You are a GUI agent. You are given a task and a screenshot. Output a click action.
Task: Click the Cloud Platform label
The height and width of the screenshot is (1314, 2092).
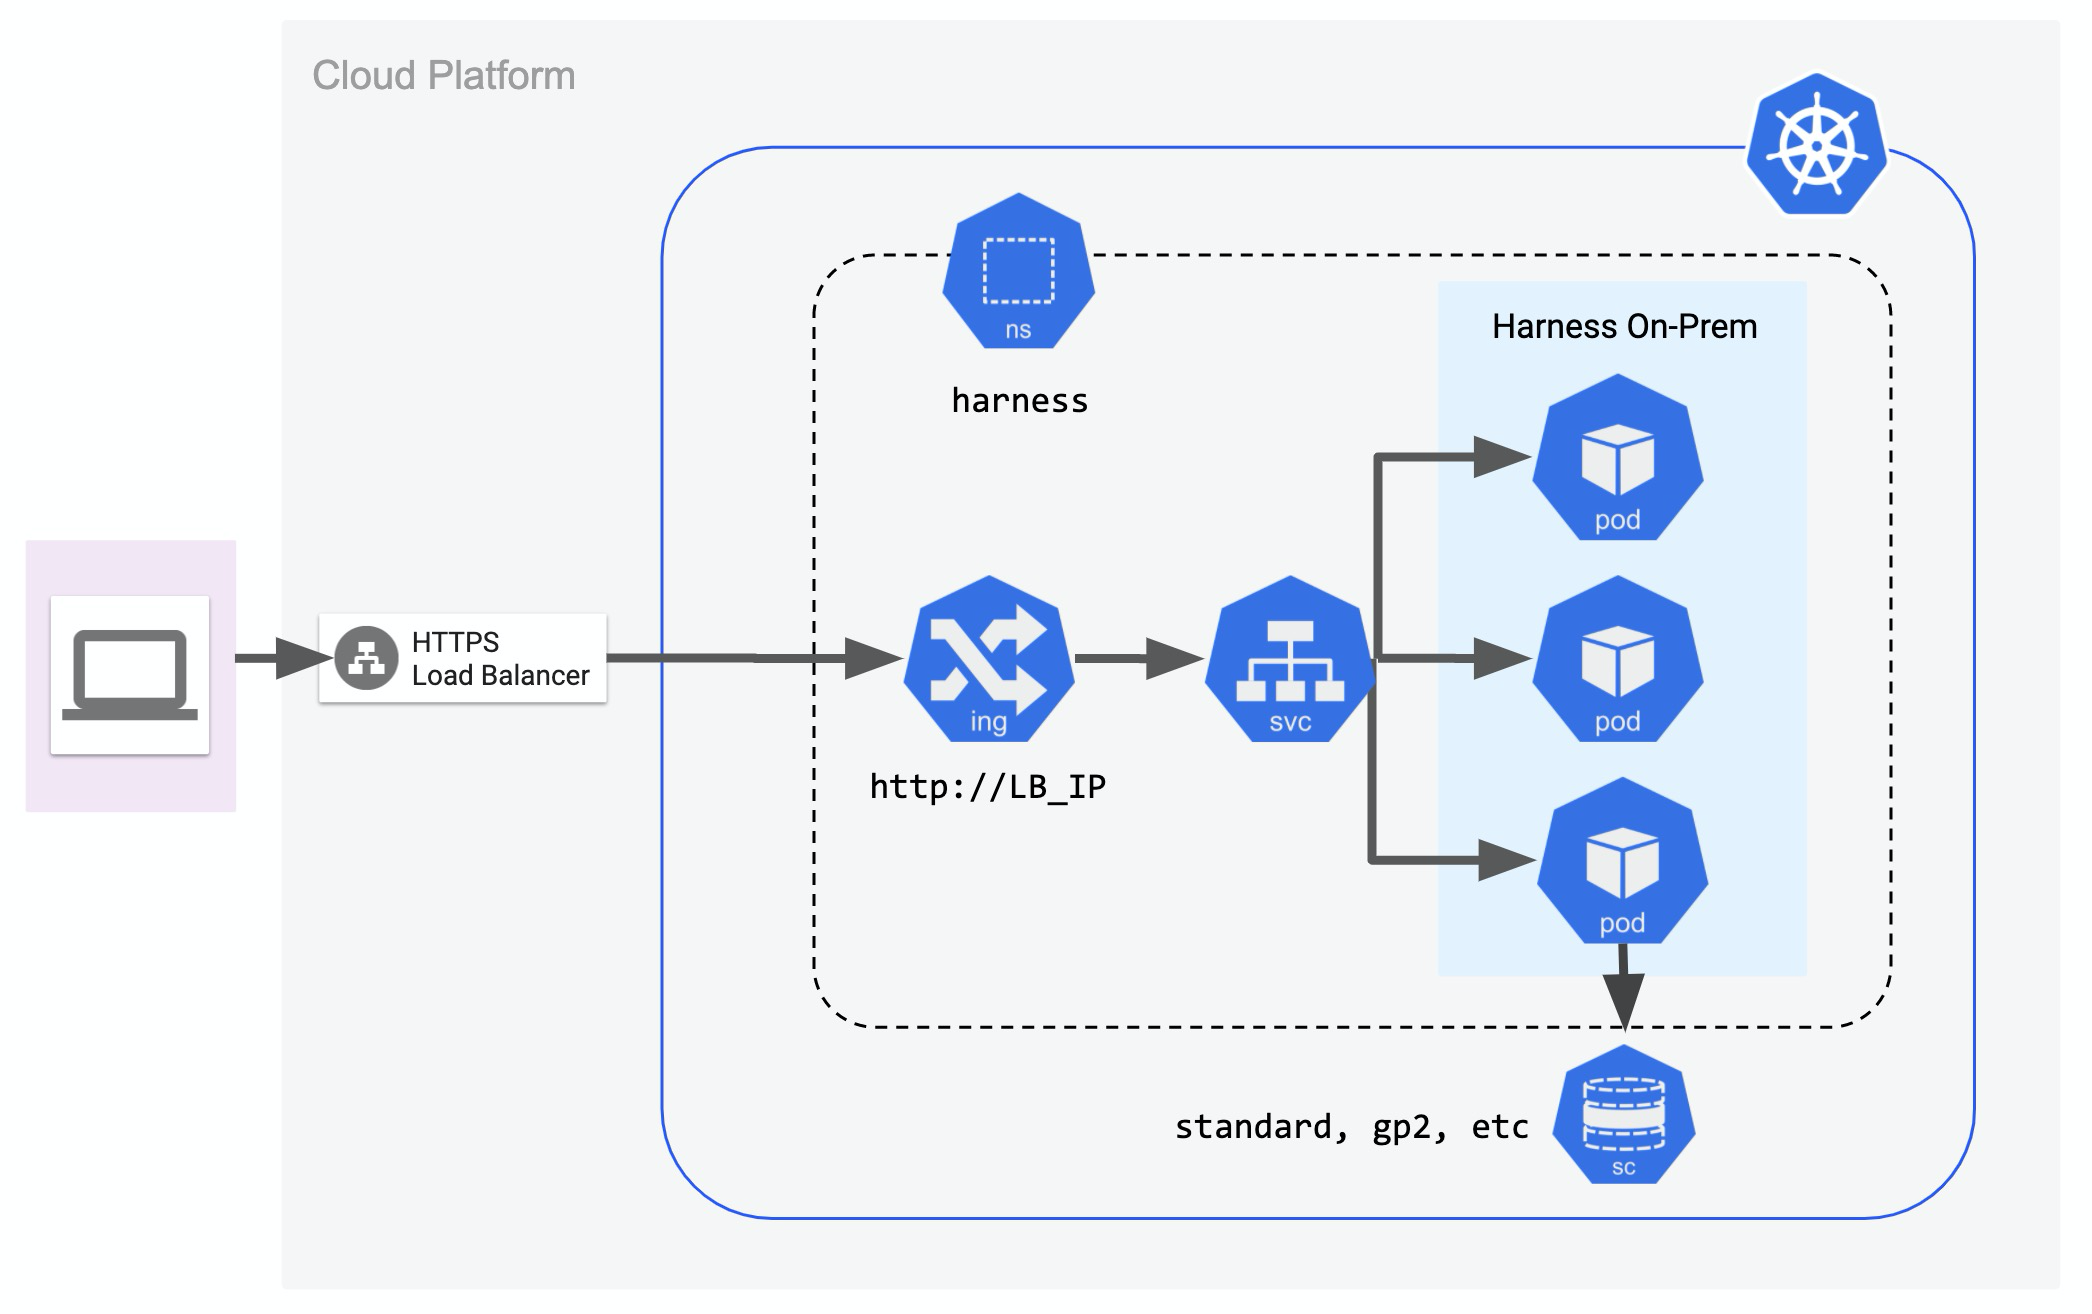(x=444, y=76)
